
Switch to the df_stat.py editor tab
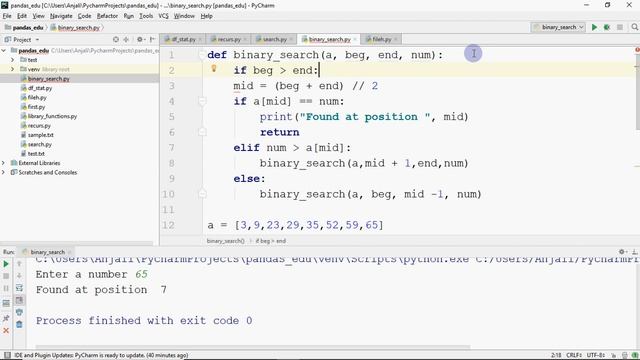[183, 39]
